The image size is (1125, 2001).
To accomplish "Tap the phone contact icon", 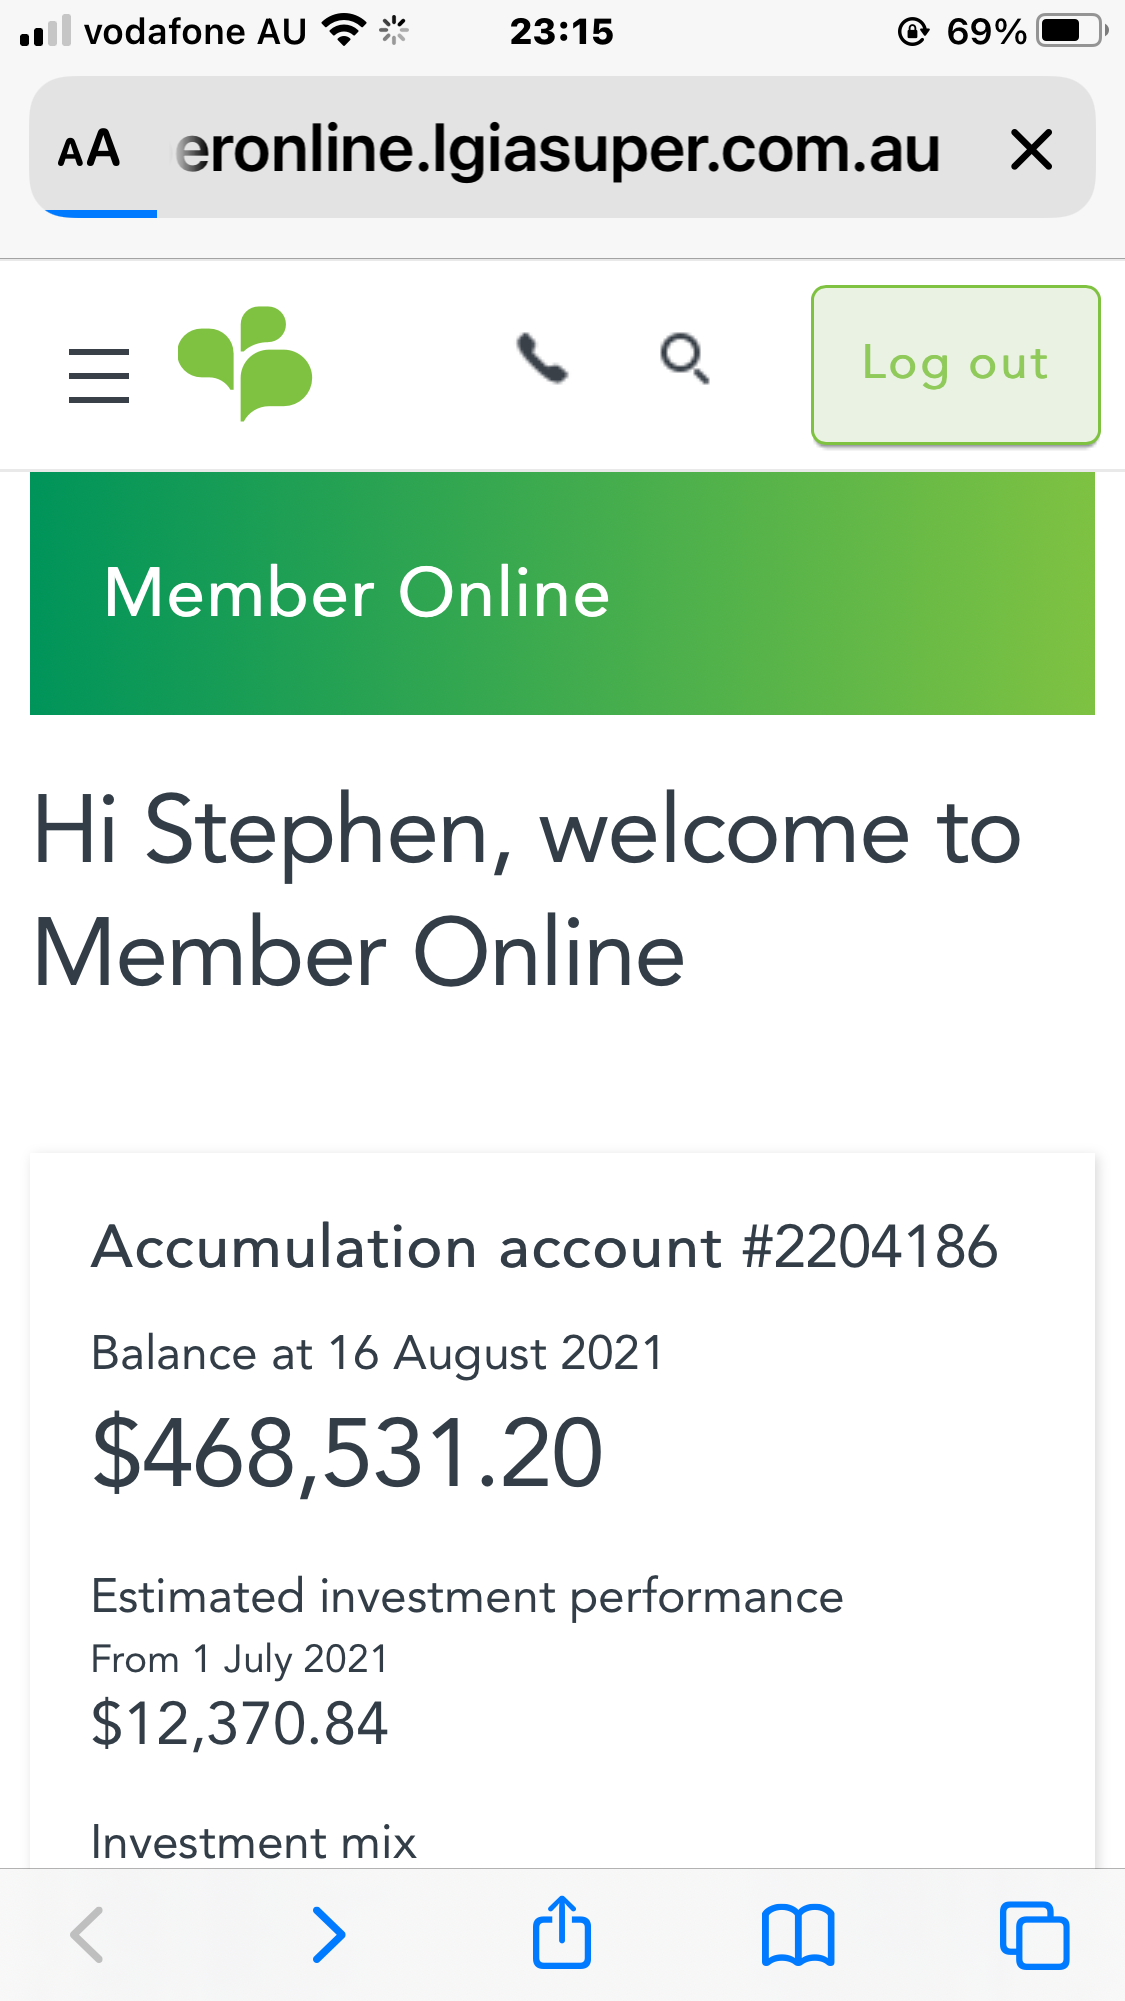I will (x=542, y=359).
